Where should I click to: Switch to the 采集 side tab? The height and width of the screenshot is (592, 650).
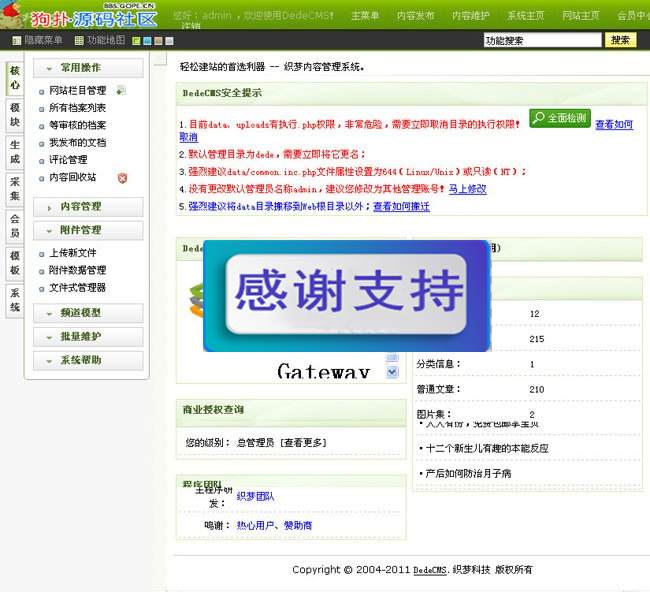15,189
